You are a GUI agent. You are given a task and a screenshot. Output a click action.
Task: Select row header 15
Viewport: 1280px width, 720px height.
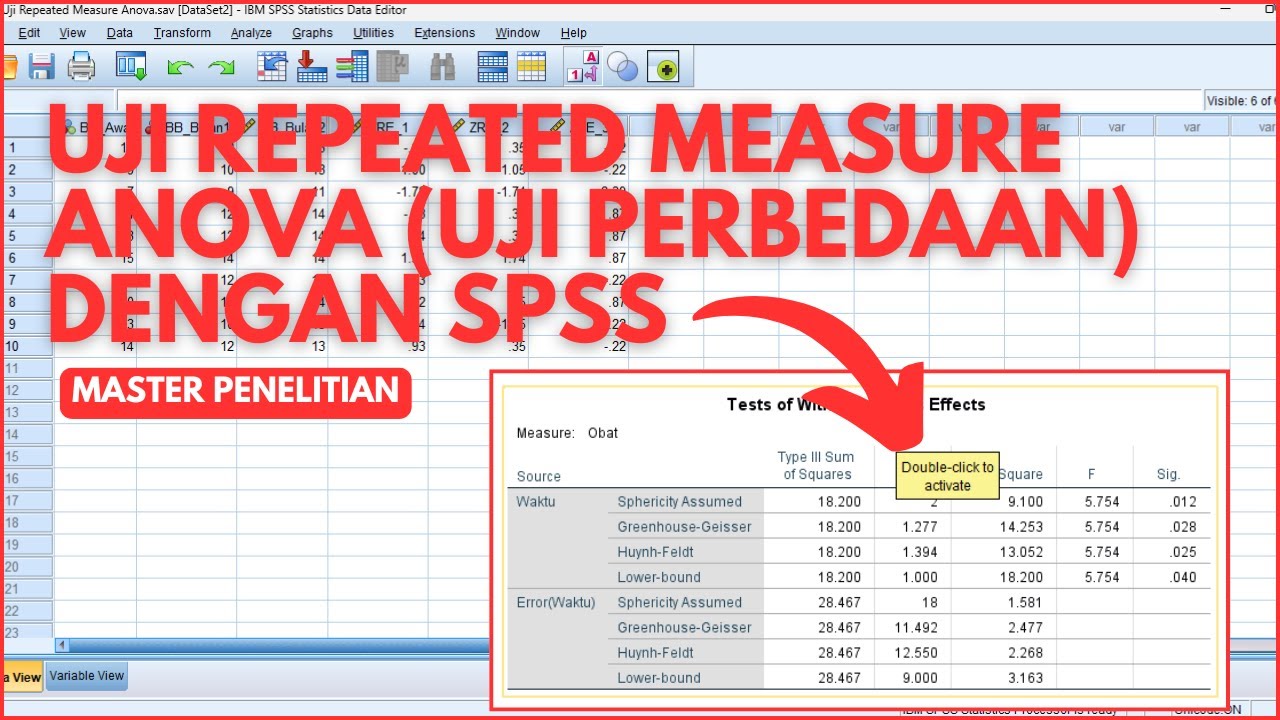[27, 456]
